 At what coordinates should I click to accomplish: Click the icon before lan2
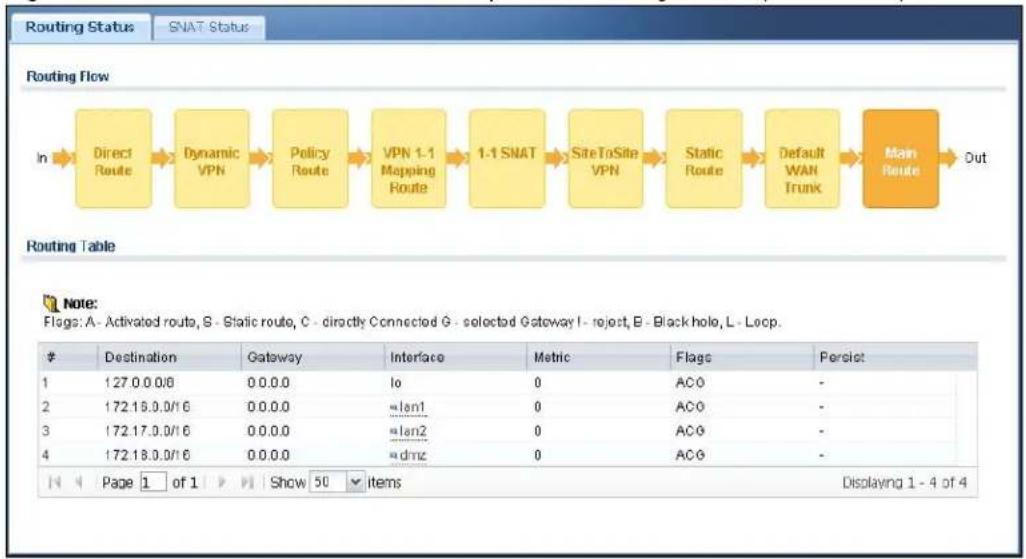pos(394,433)
